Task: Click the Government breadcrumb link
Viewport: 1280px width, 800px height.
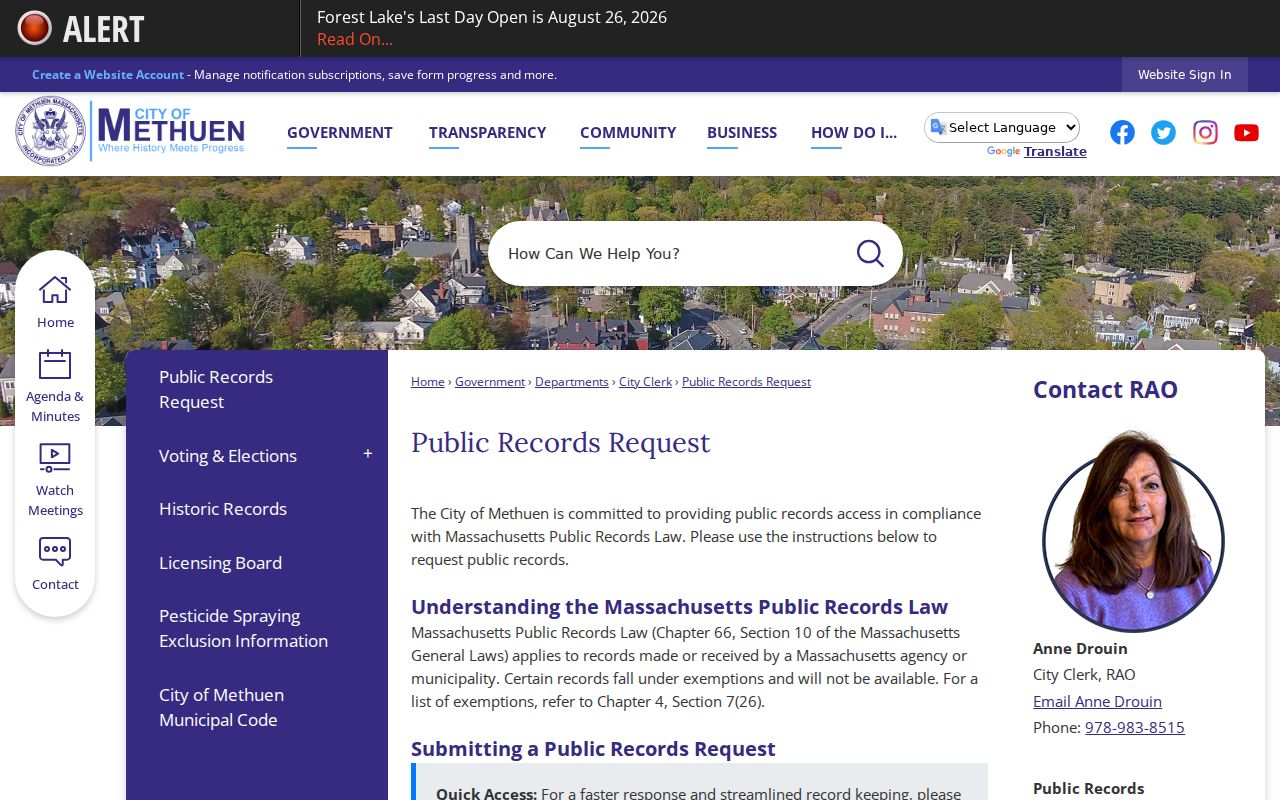Action: (x=490, y=382)
